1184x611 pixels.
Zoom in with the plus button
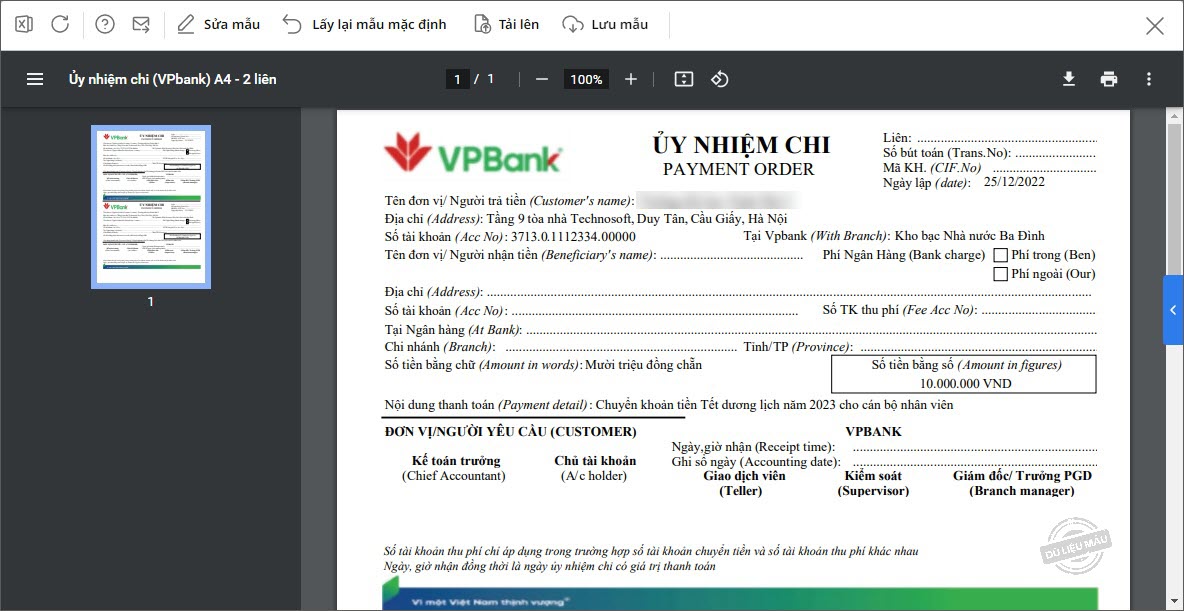[631, 79]
